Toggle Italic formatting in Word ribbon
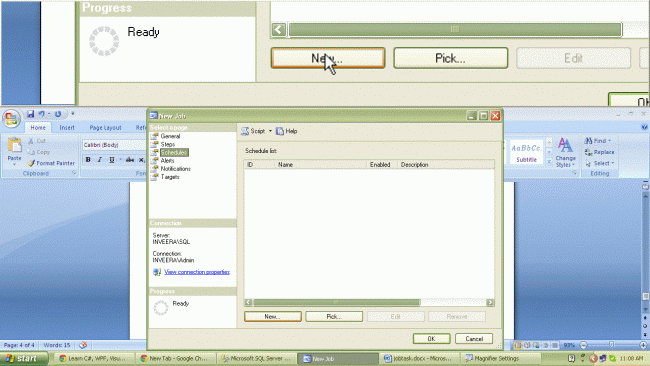Viewport: 650px width, 366px height. point(99,160)
